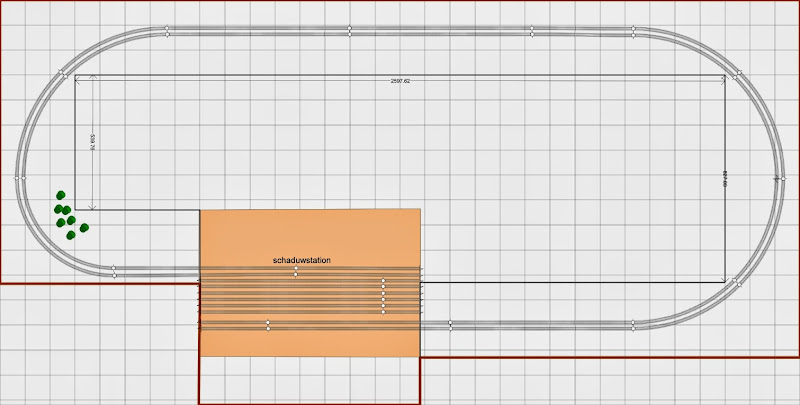The height and width of the screenshot is (405, 800).
Task: Click the topmost green tree in the cluster
Action: tap(61, 195)
